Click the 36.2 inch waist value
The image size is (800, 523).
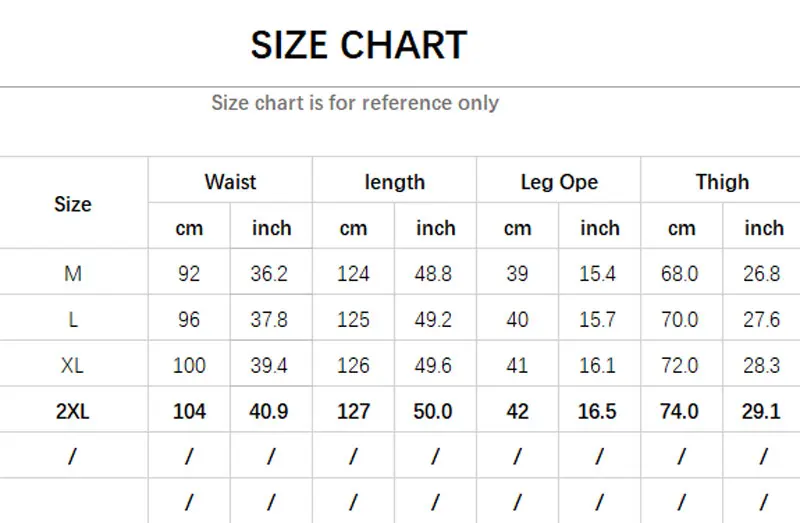tap(270, 274)
